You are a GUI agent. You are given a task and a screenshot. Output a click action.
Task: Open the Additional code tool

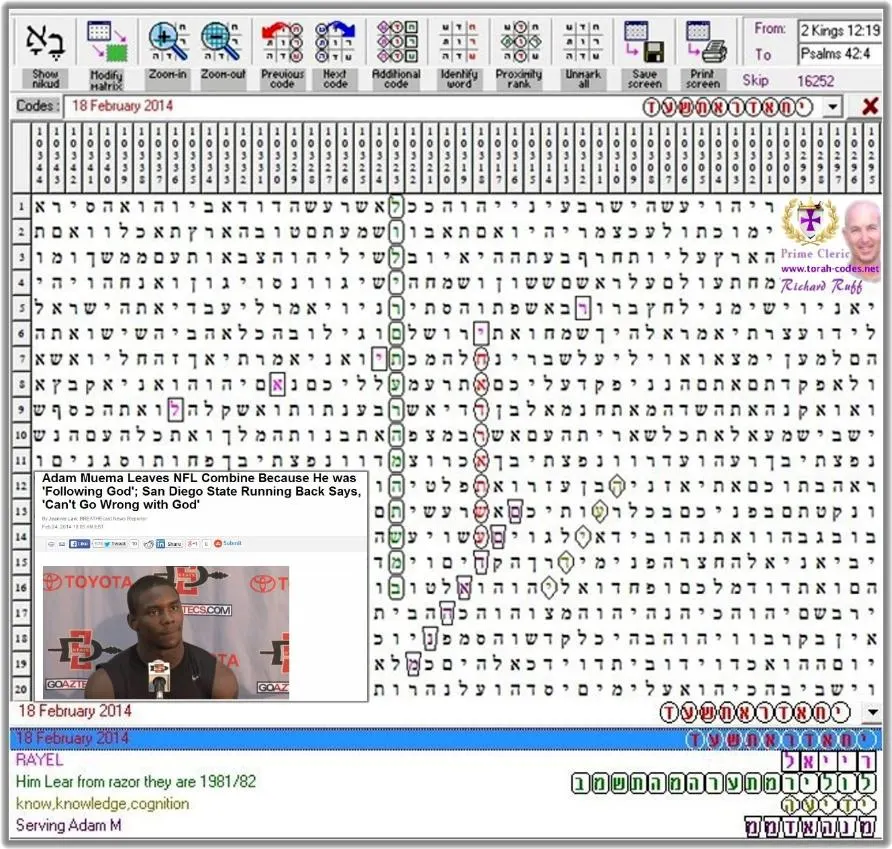pyautogui.click(x=396, y=42)
